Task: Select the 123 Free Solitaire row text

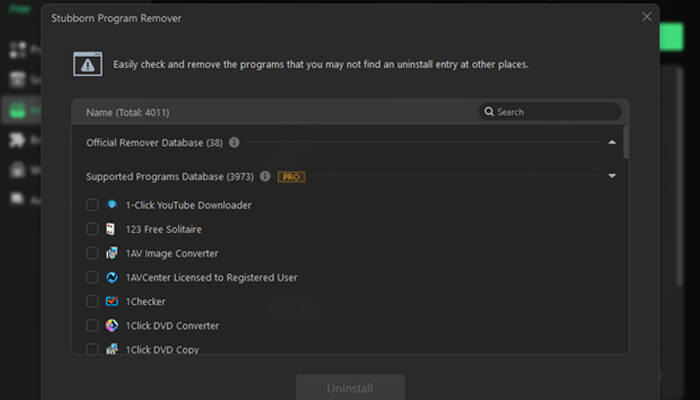Action: (x=164, y=229)
